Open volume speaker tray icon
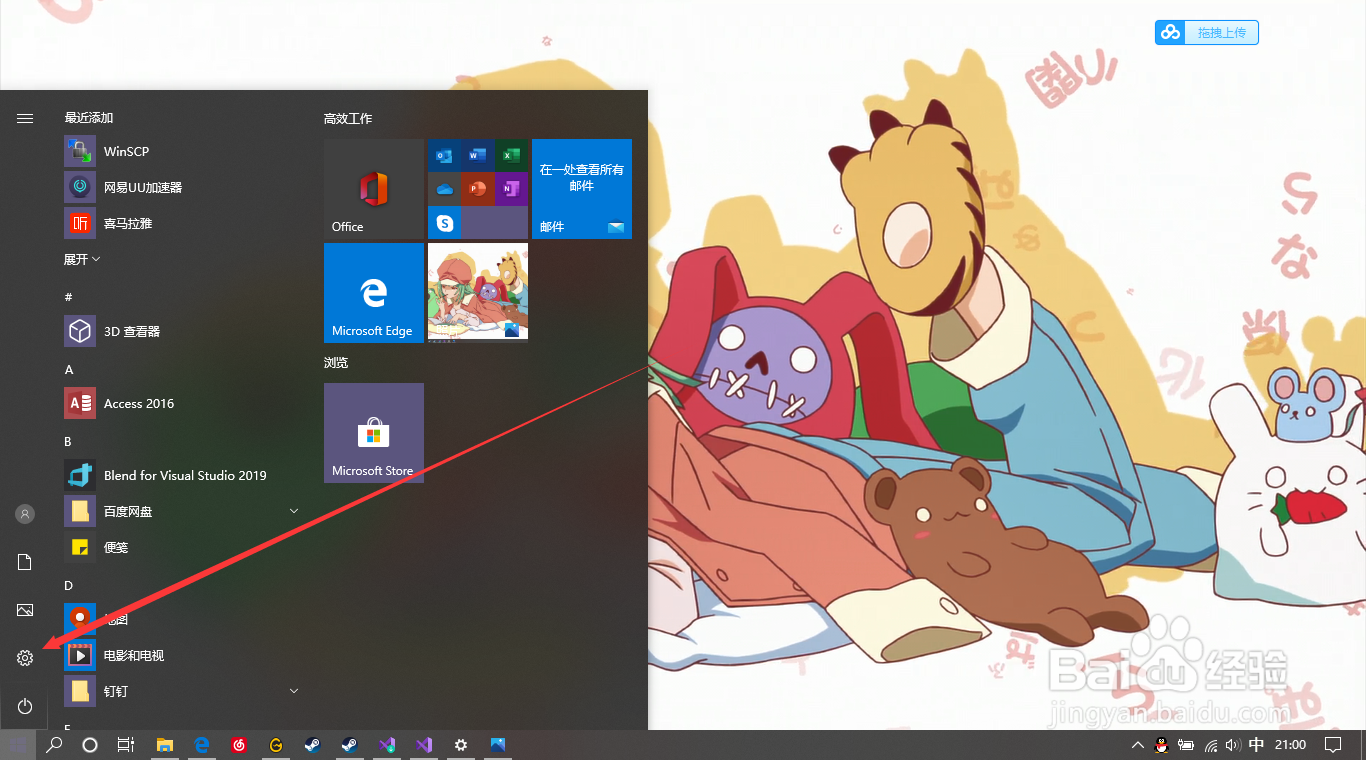The height and width of the screenshot is (760, 1366). click(x=1233, y=745)
